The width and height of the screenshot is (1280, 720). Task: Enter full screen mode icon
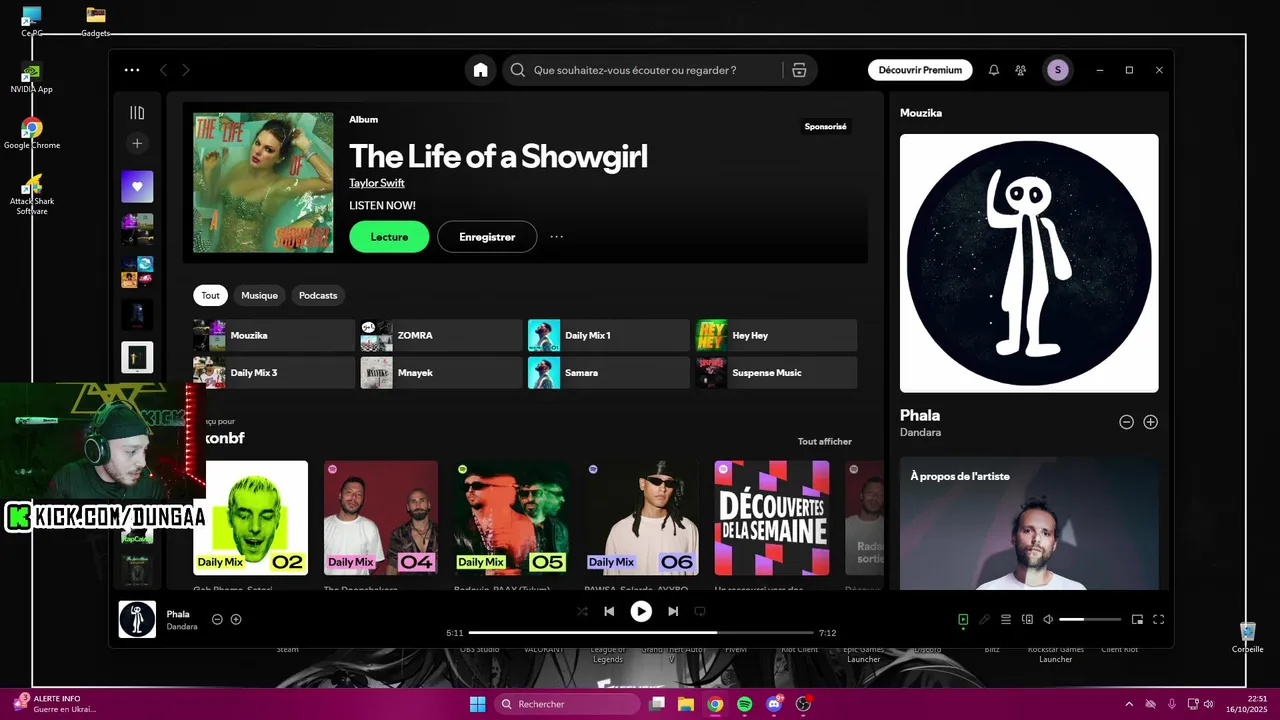(1159, 619)
